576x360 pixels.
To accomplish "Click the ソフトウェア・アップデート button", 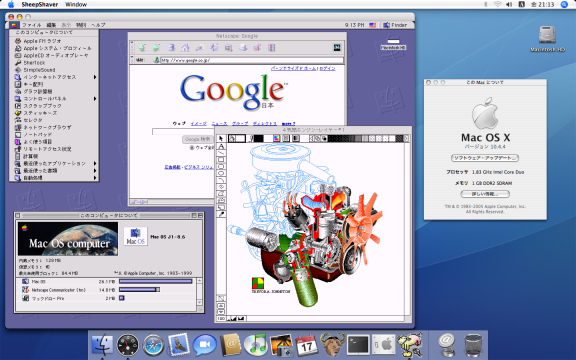I will point(485,158).
